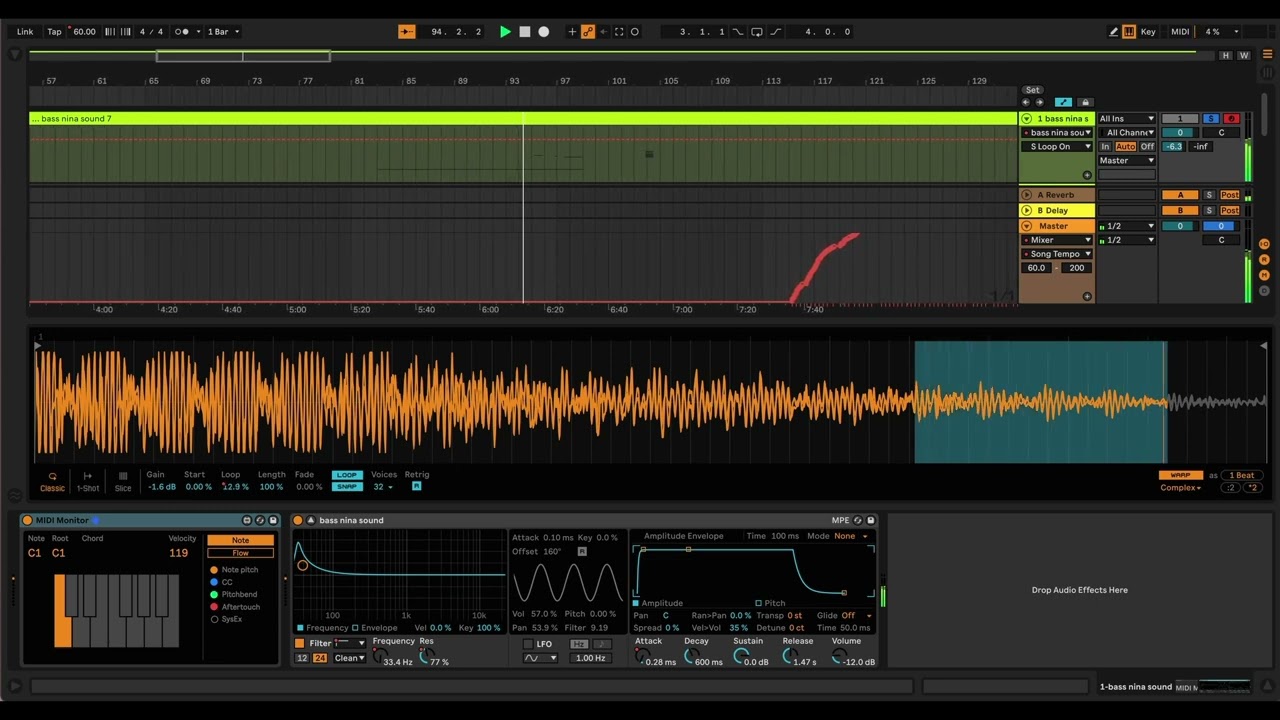Open the Complex warp mode dropdown
The height and width of the screenshot is (720, 1280).
click(x=1181, y=488)
